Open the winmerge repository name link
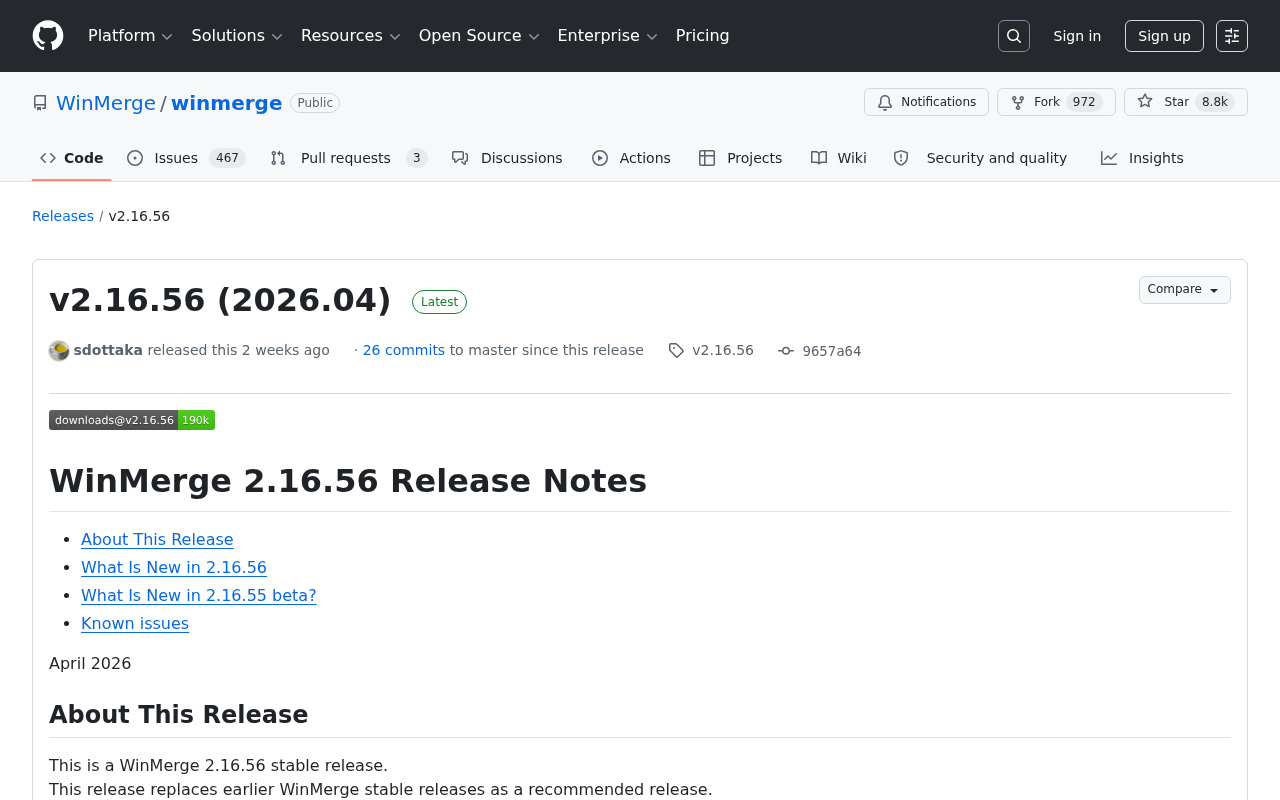Image resolution: width=1280 pixels, height=800 pixels. [x=227, y=103]
